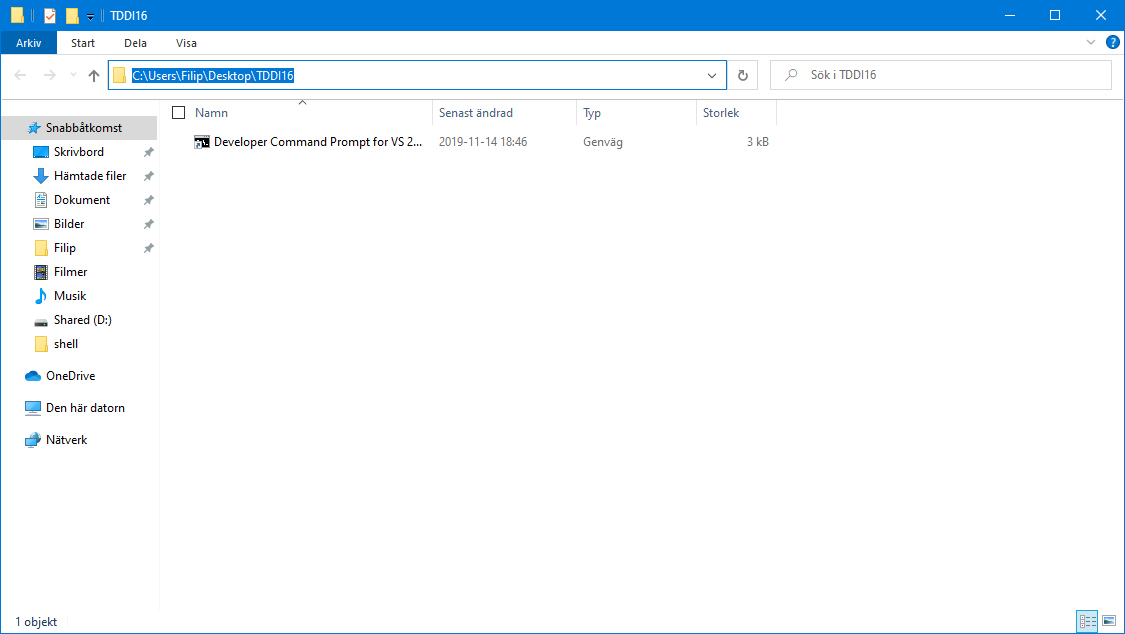Click the search magnifier icon
The image size is (1125, 634).
[791, 75]
